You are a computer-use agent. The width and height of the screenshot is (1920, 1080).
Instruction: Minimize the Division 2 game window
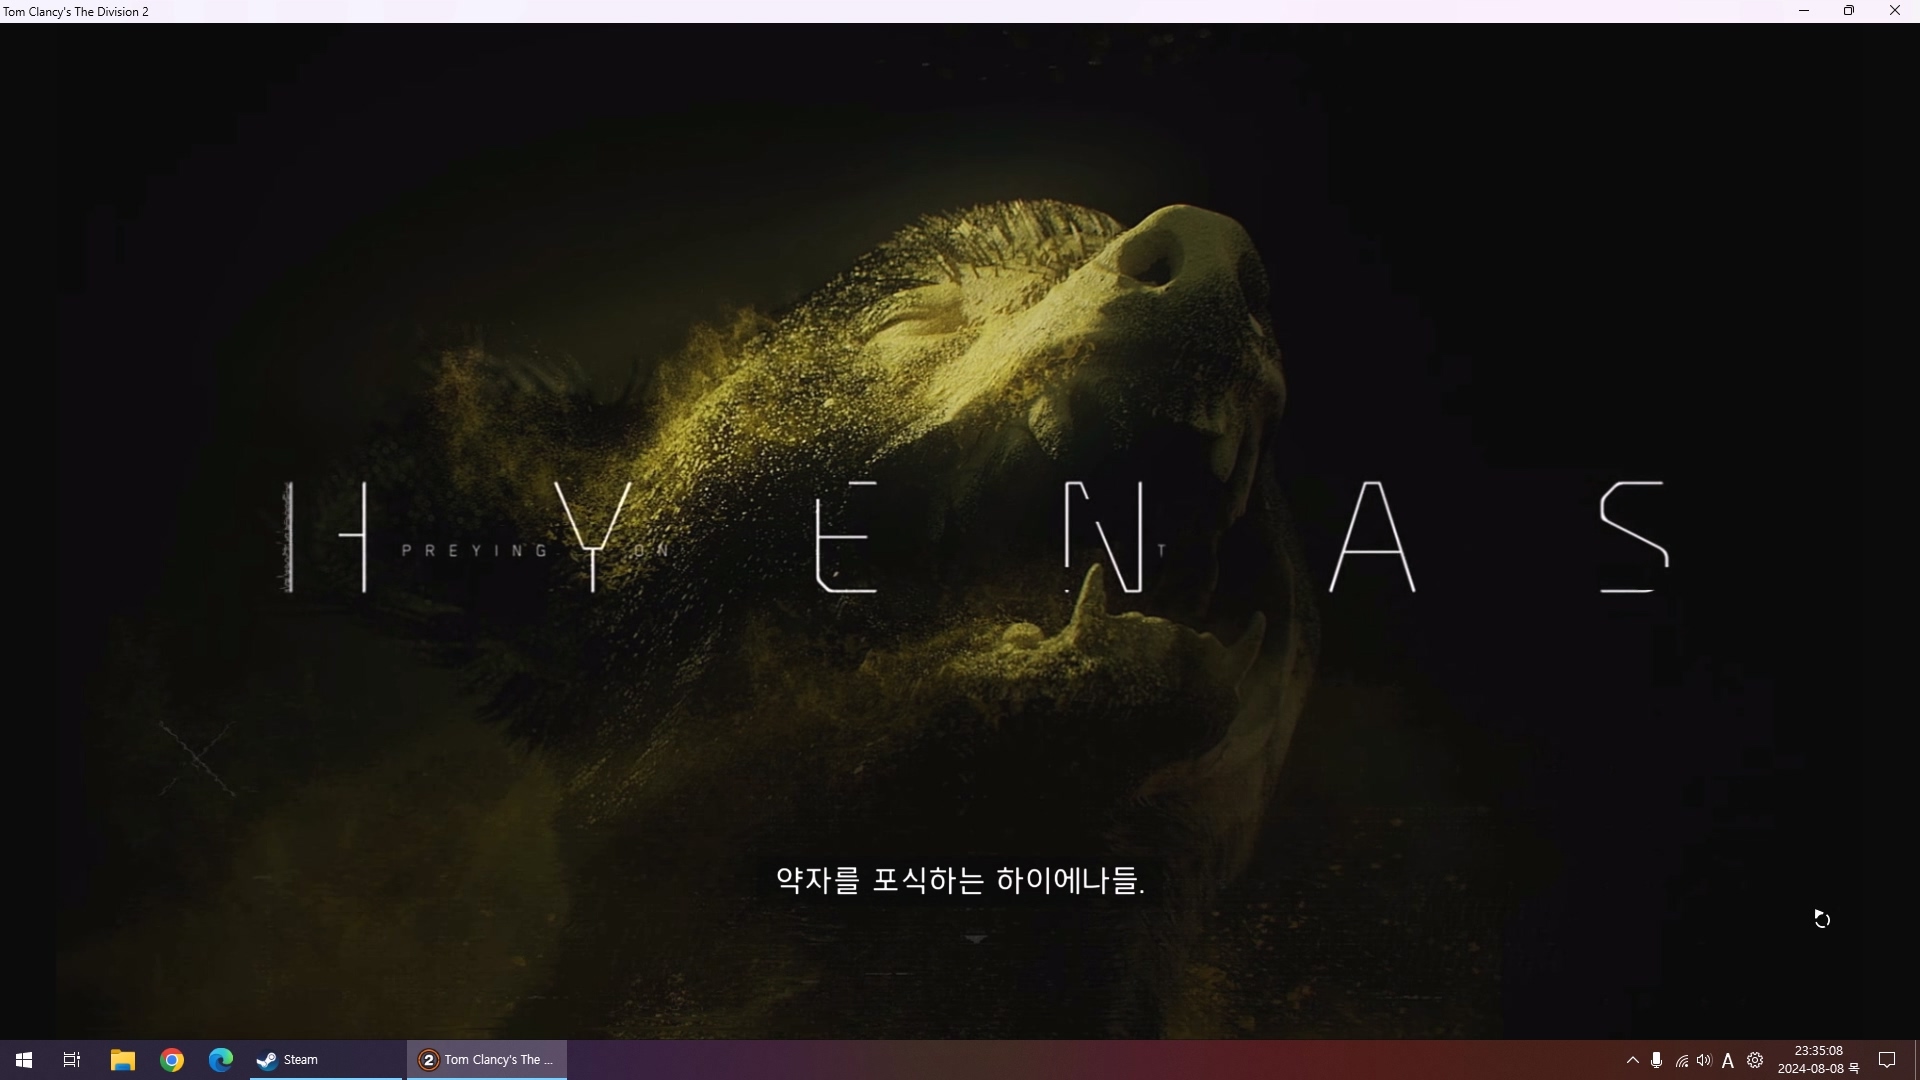(x=1804, y=11)
